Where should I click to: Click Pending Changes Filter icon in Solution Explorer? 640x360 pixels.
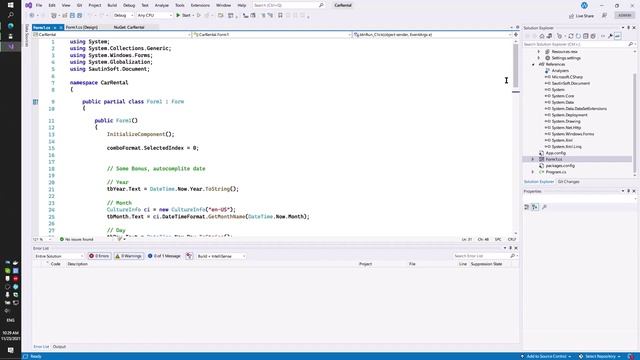pyautogui.click(x=560, y=36)
